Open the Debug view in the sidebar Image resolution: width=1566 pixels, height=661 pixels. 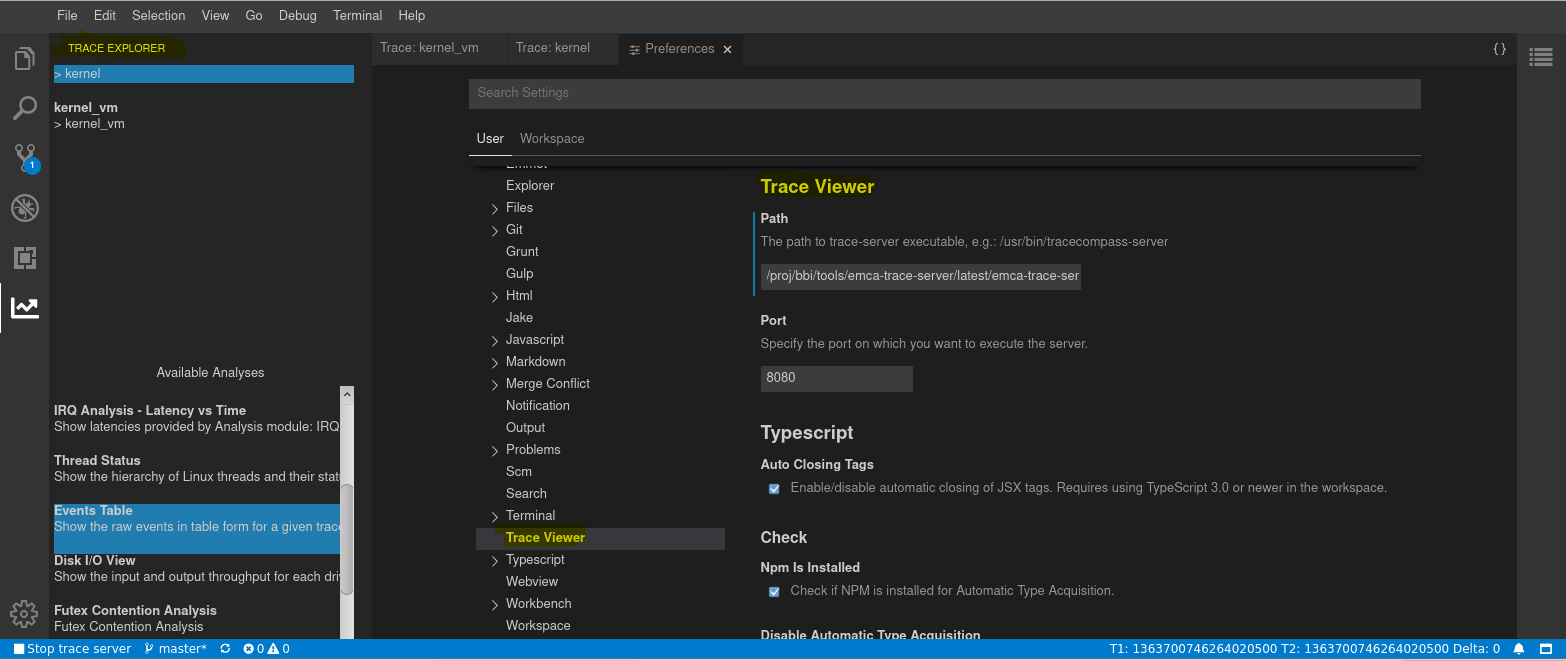[23, 208]
